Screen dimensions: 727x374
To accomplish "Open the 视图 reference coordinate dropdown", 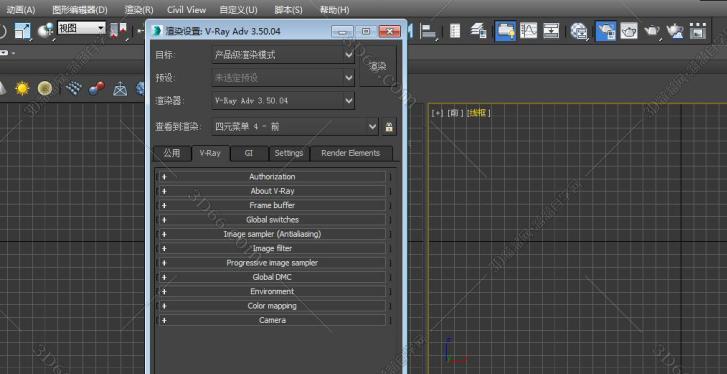I will pyautogui.click(x=82, y=28).
